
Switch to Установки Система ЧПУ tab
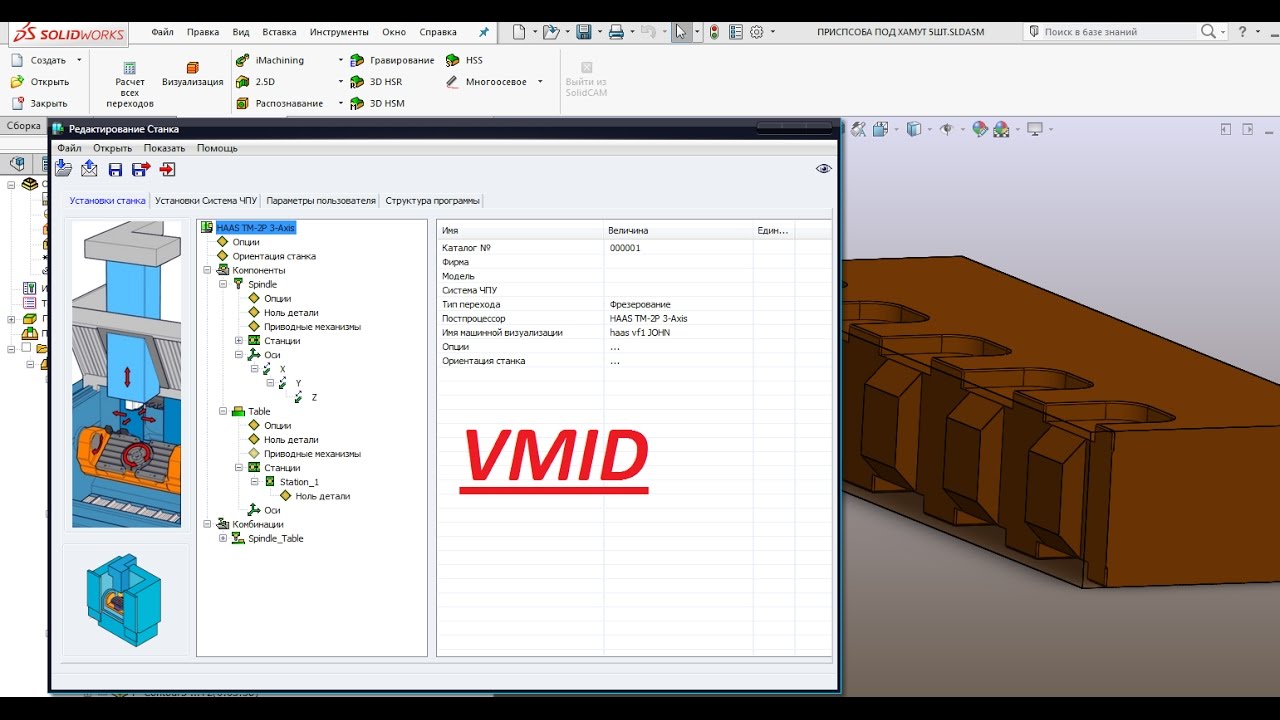(x=206, y=200)
